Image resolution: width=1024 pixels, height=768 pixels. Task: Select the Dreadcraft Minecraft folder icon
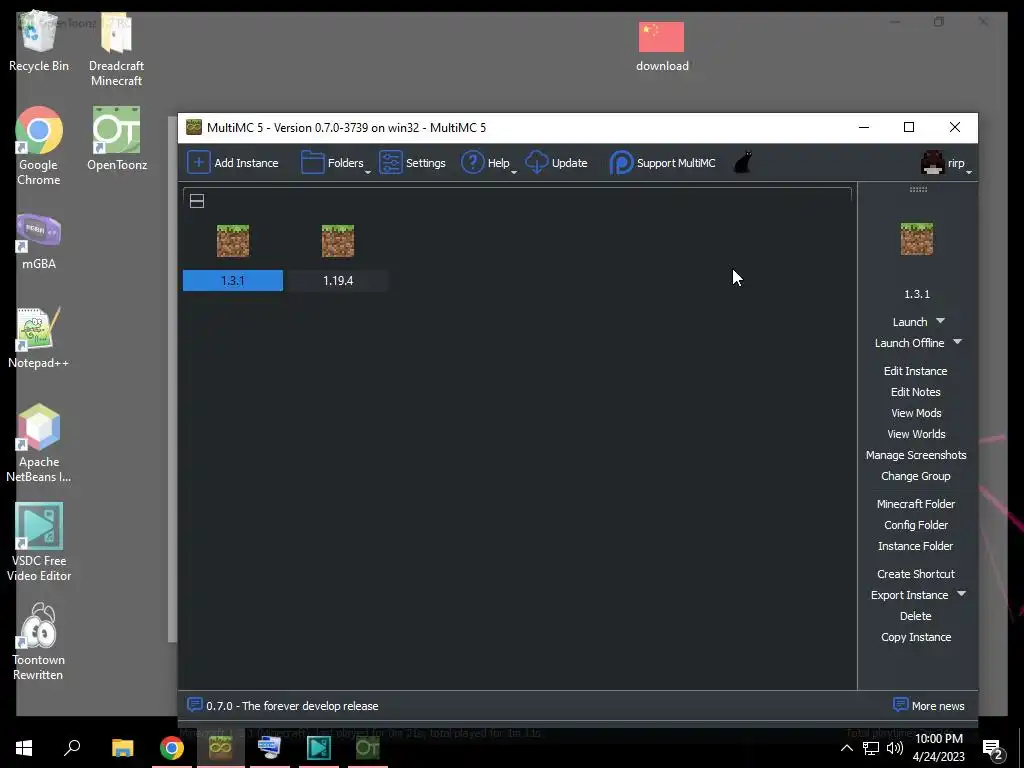pos(116,50)
